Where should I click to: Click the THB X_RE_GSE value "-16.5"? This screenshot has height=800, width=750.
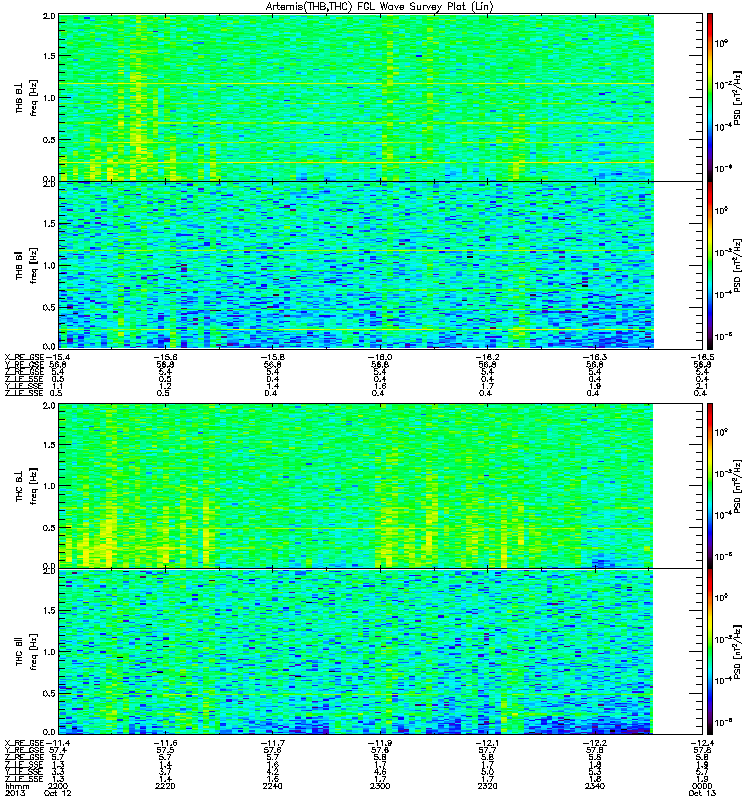703,358
